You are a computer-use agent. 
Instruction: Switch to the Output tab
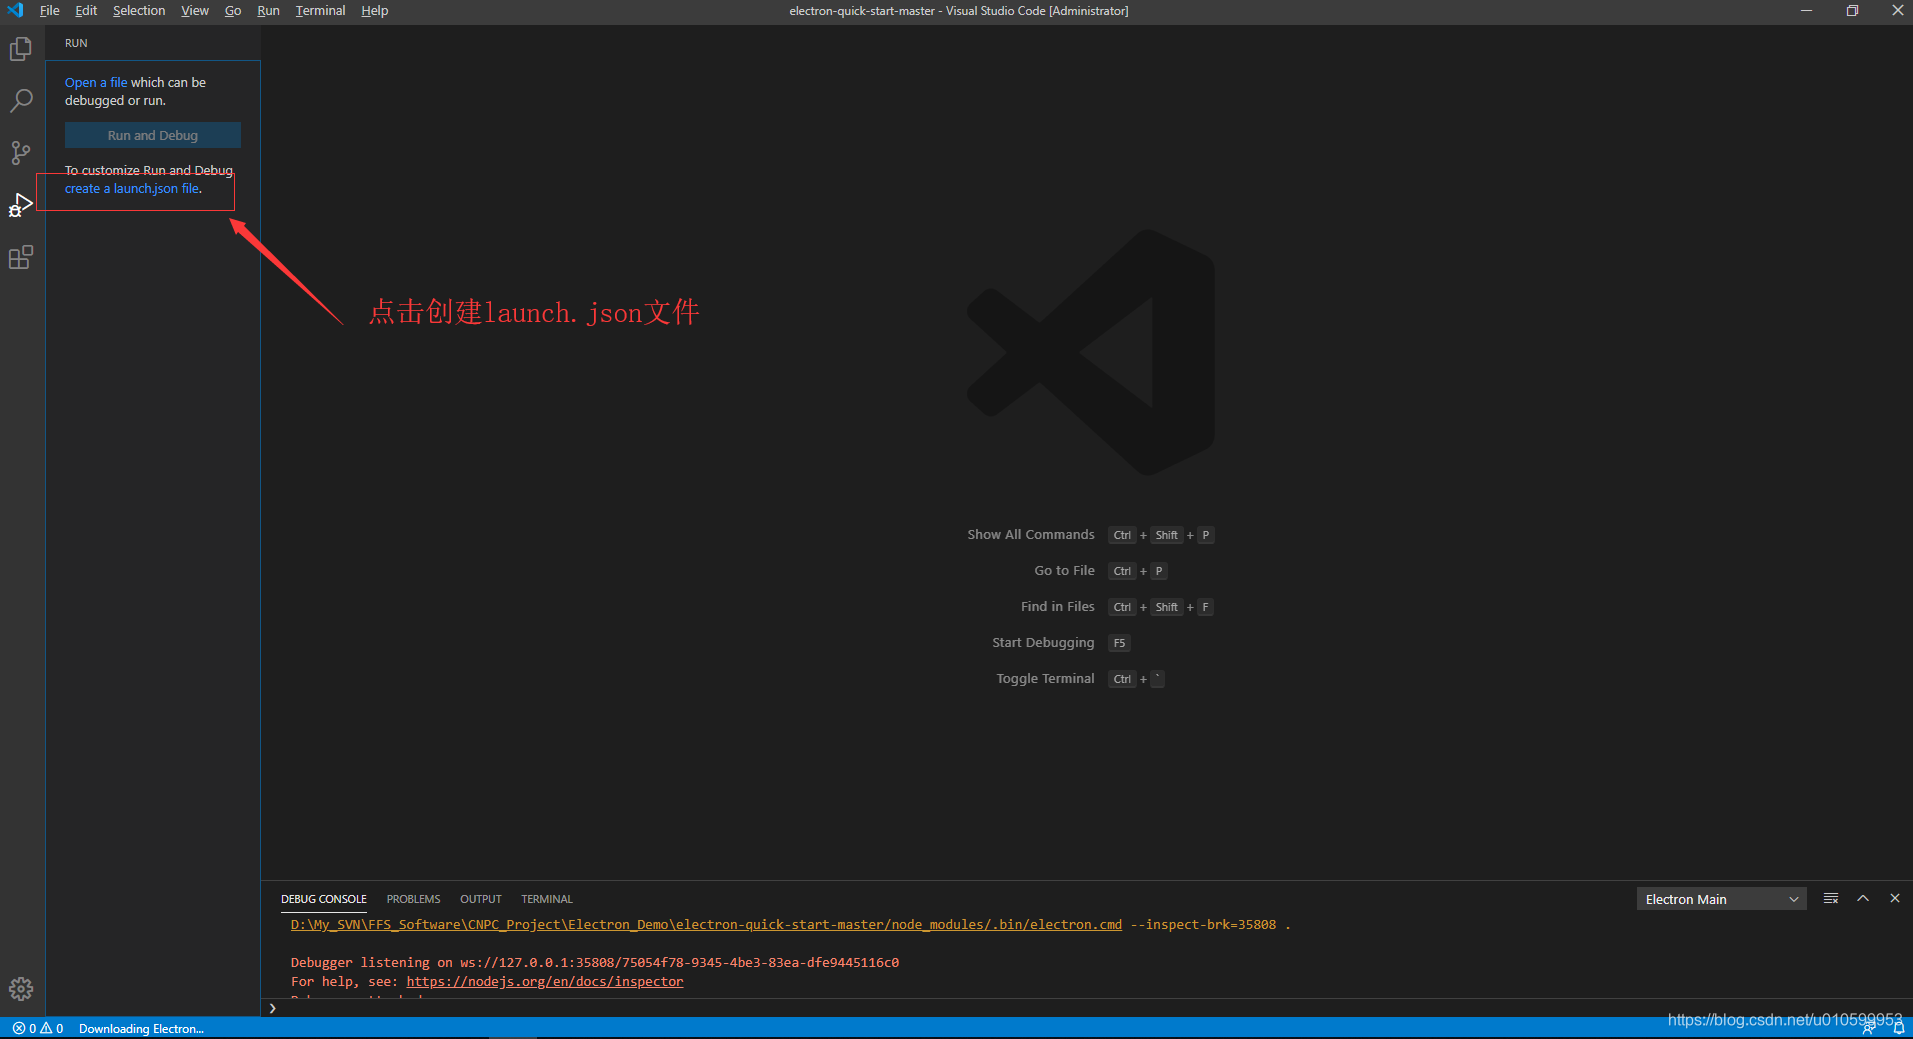coord(481,899)
